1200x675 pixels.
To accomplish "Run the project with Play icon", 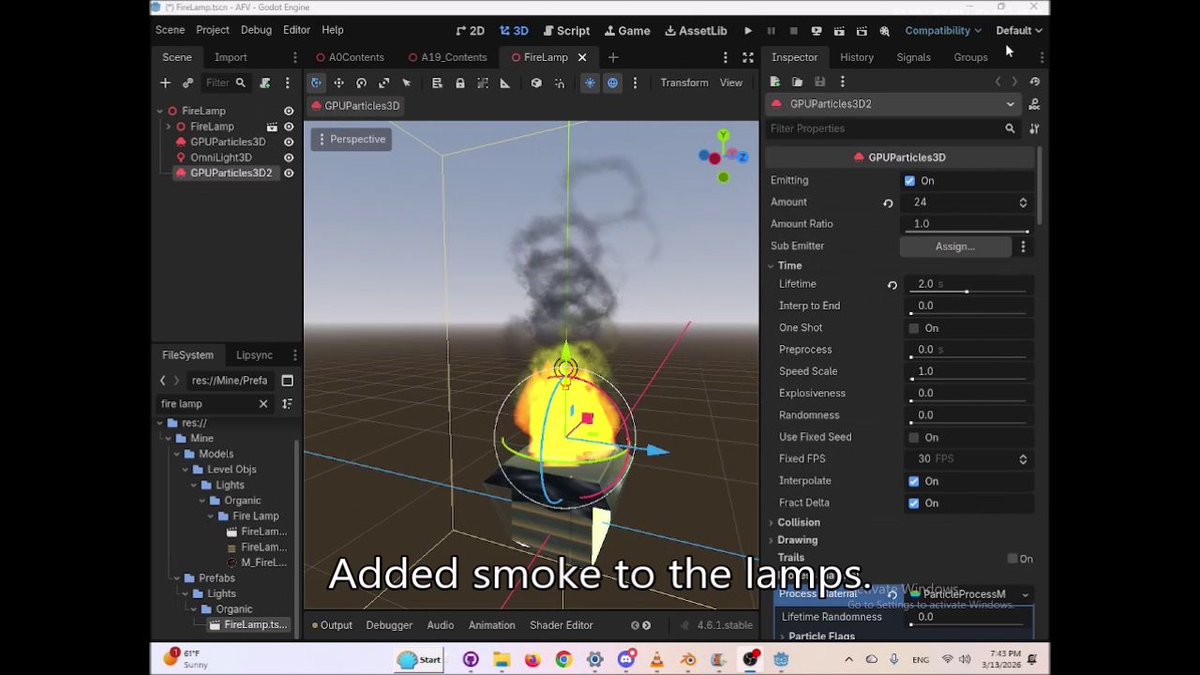I will coord(748,31).
